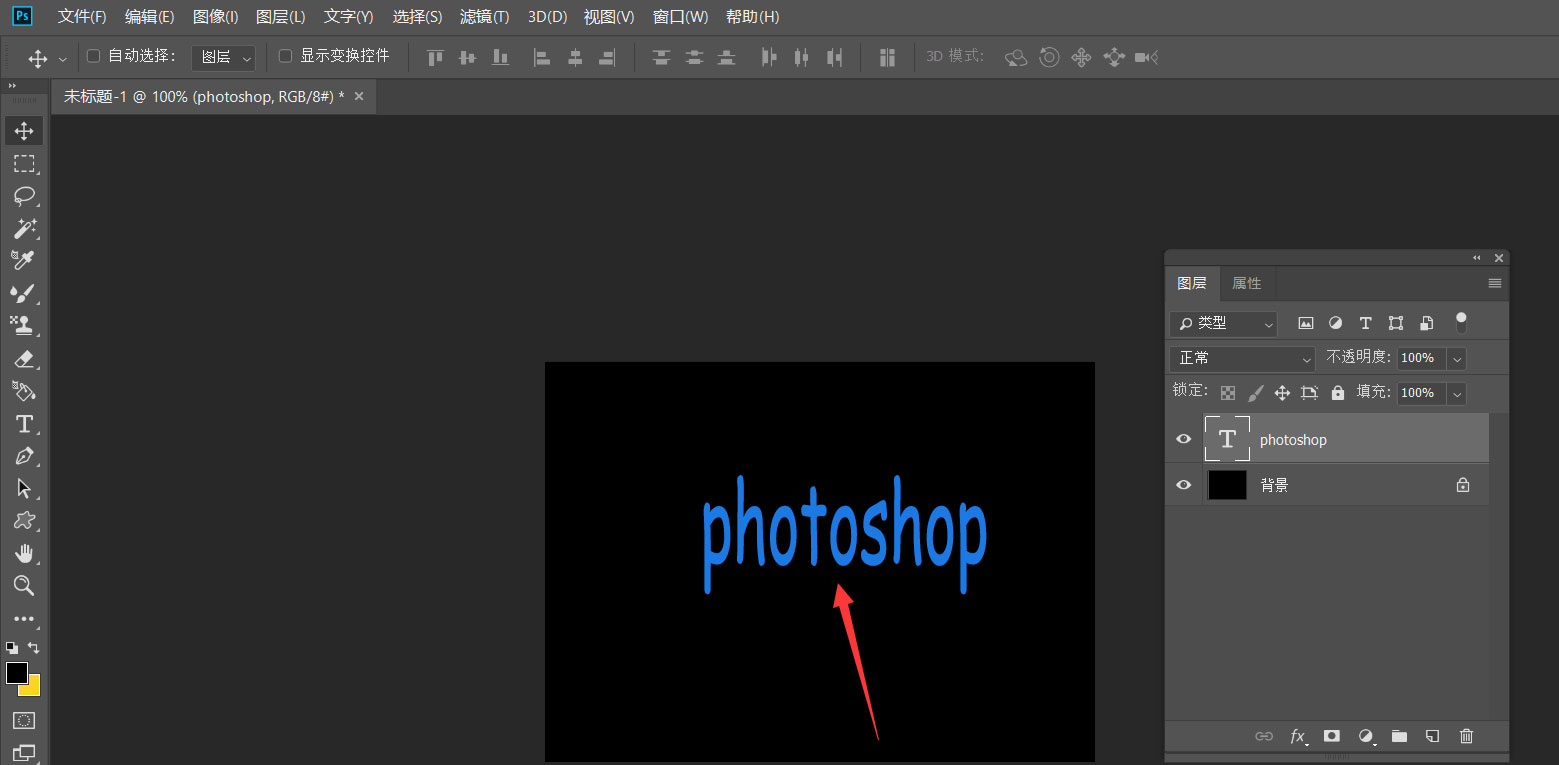Delete layer using the trash icon
The height and width of the screenshot is (765, 1559).
[x=1466, y=736]
